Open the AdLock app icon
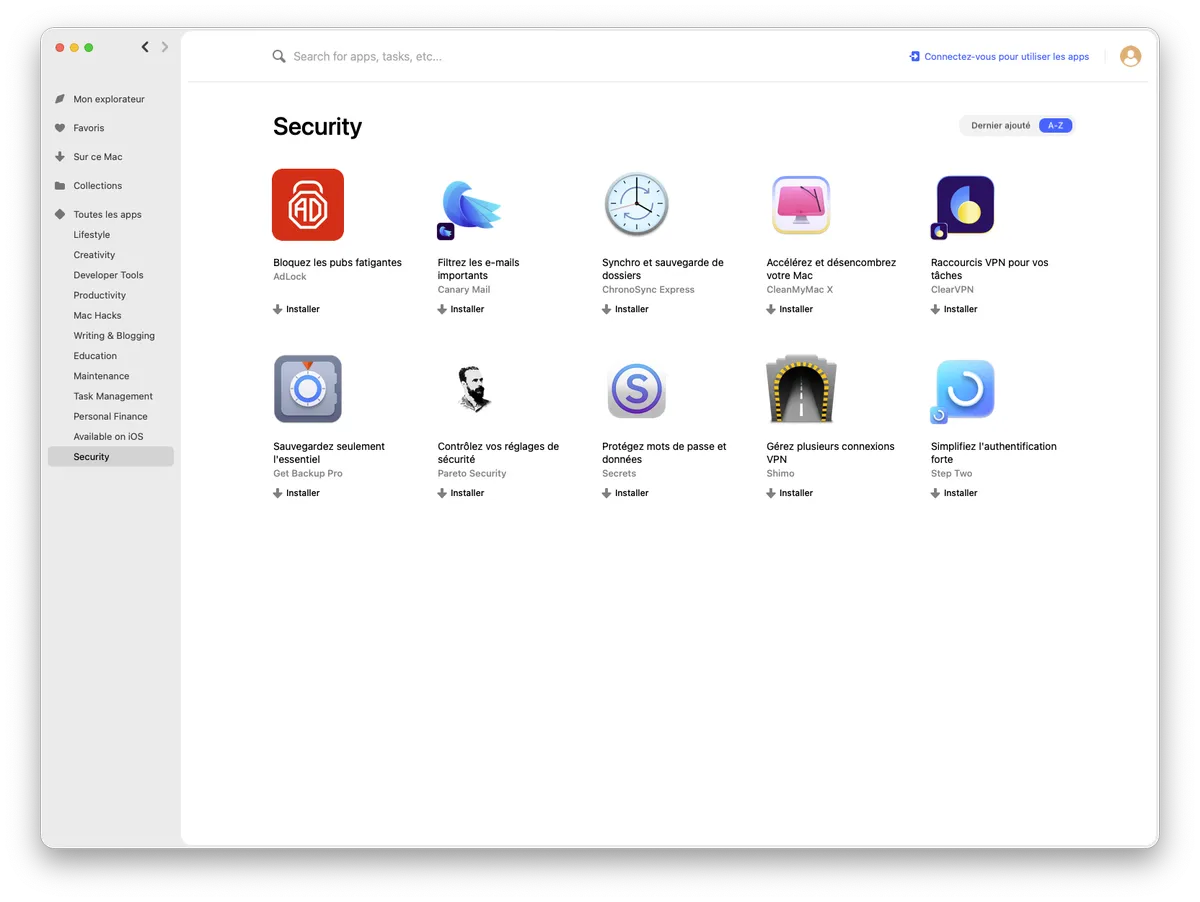The width and height of the screenshot is (1200, 902). pyautogui.click(x=308, y=204)
